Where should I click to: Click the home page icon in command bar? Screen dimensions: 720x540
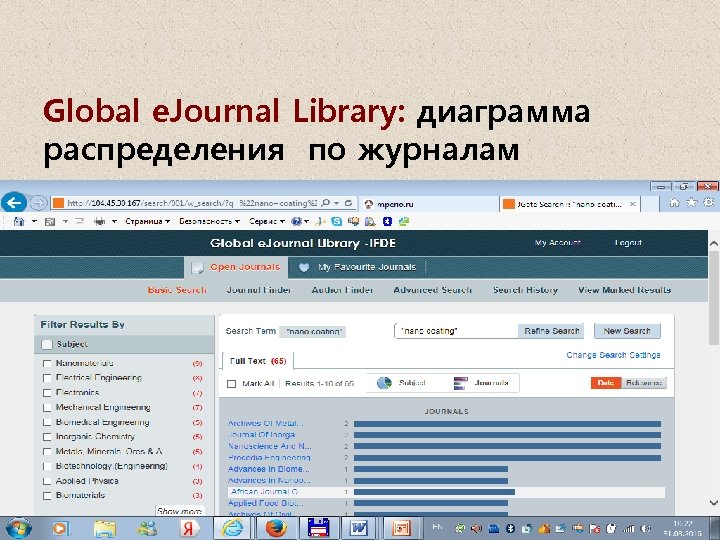(19, 221)
